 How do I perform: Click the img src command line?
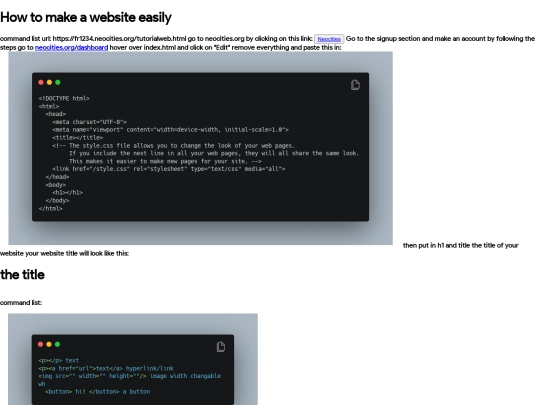coord(129,376)
